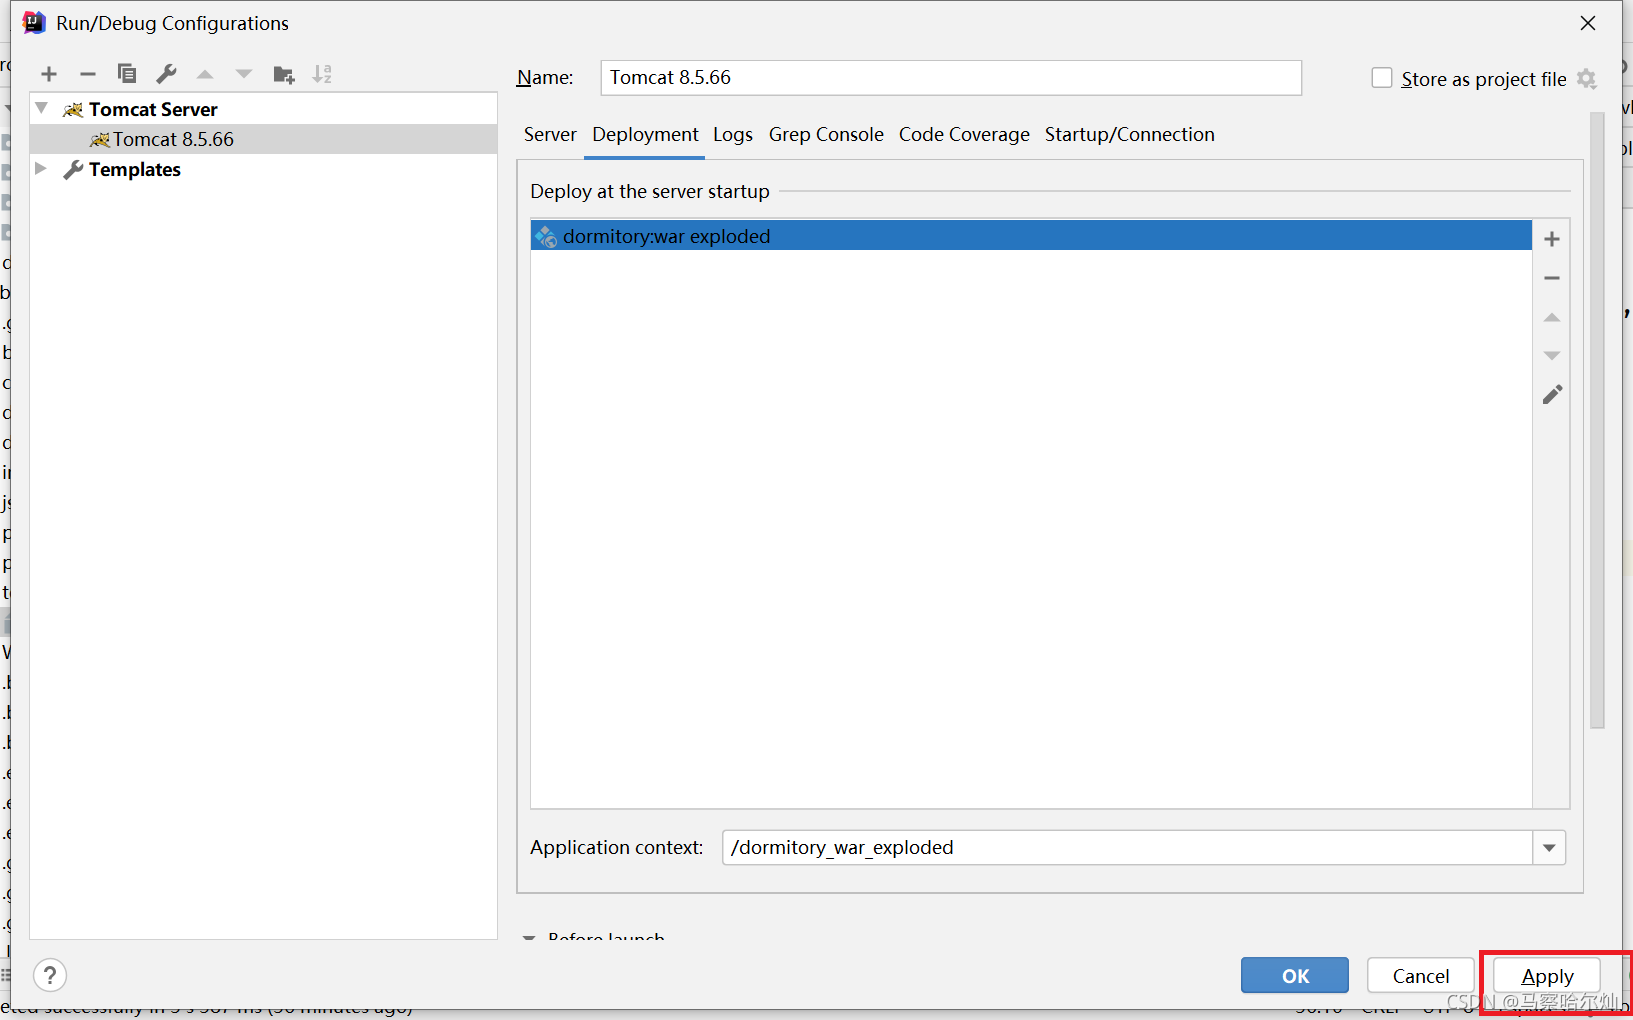This screenshot has width=1633, height=1020.
Task: Open project file storage settings gear
Action: [x=1587, y=79]
